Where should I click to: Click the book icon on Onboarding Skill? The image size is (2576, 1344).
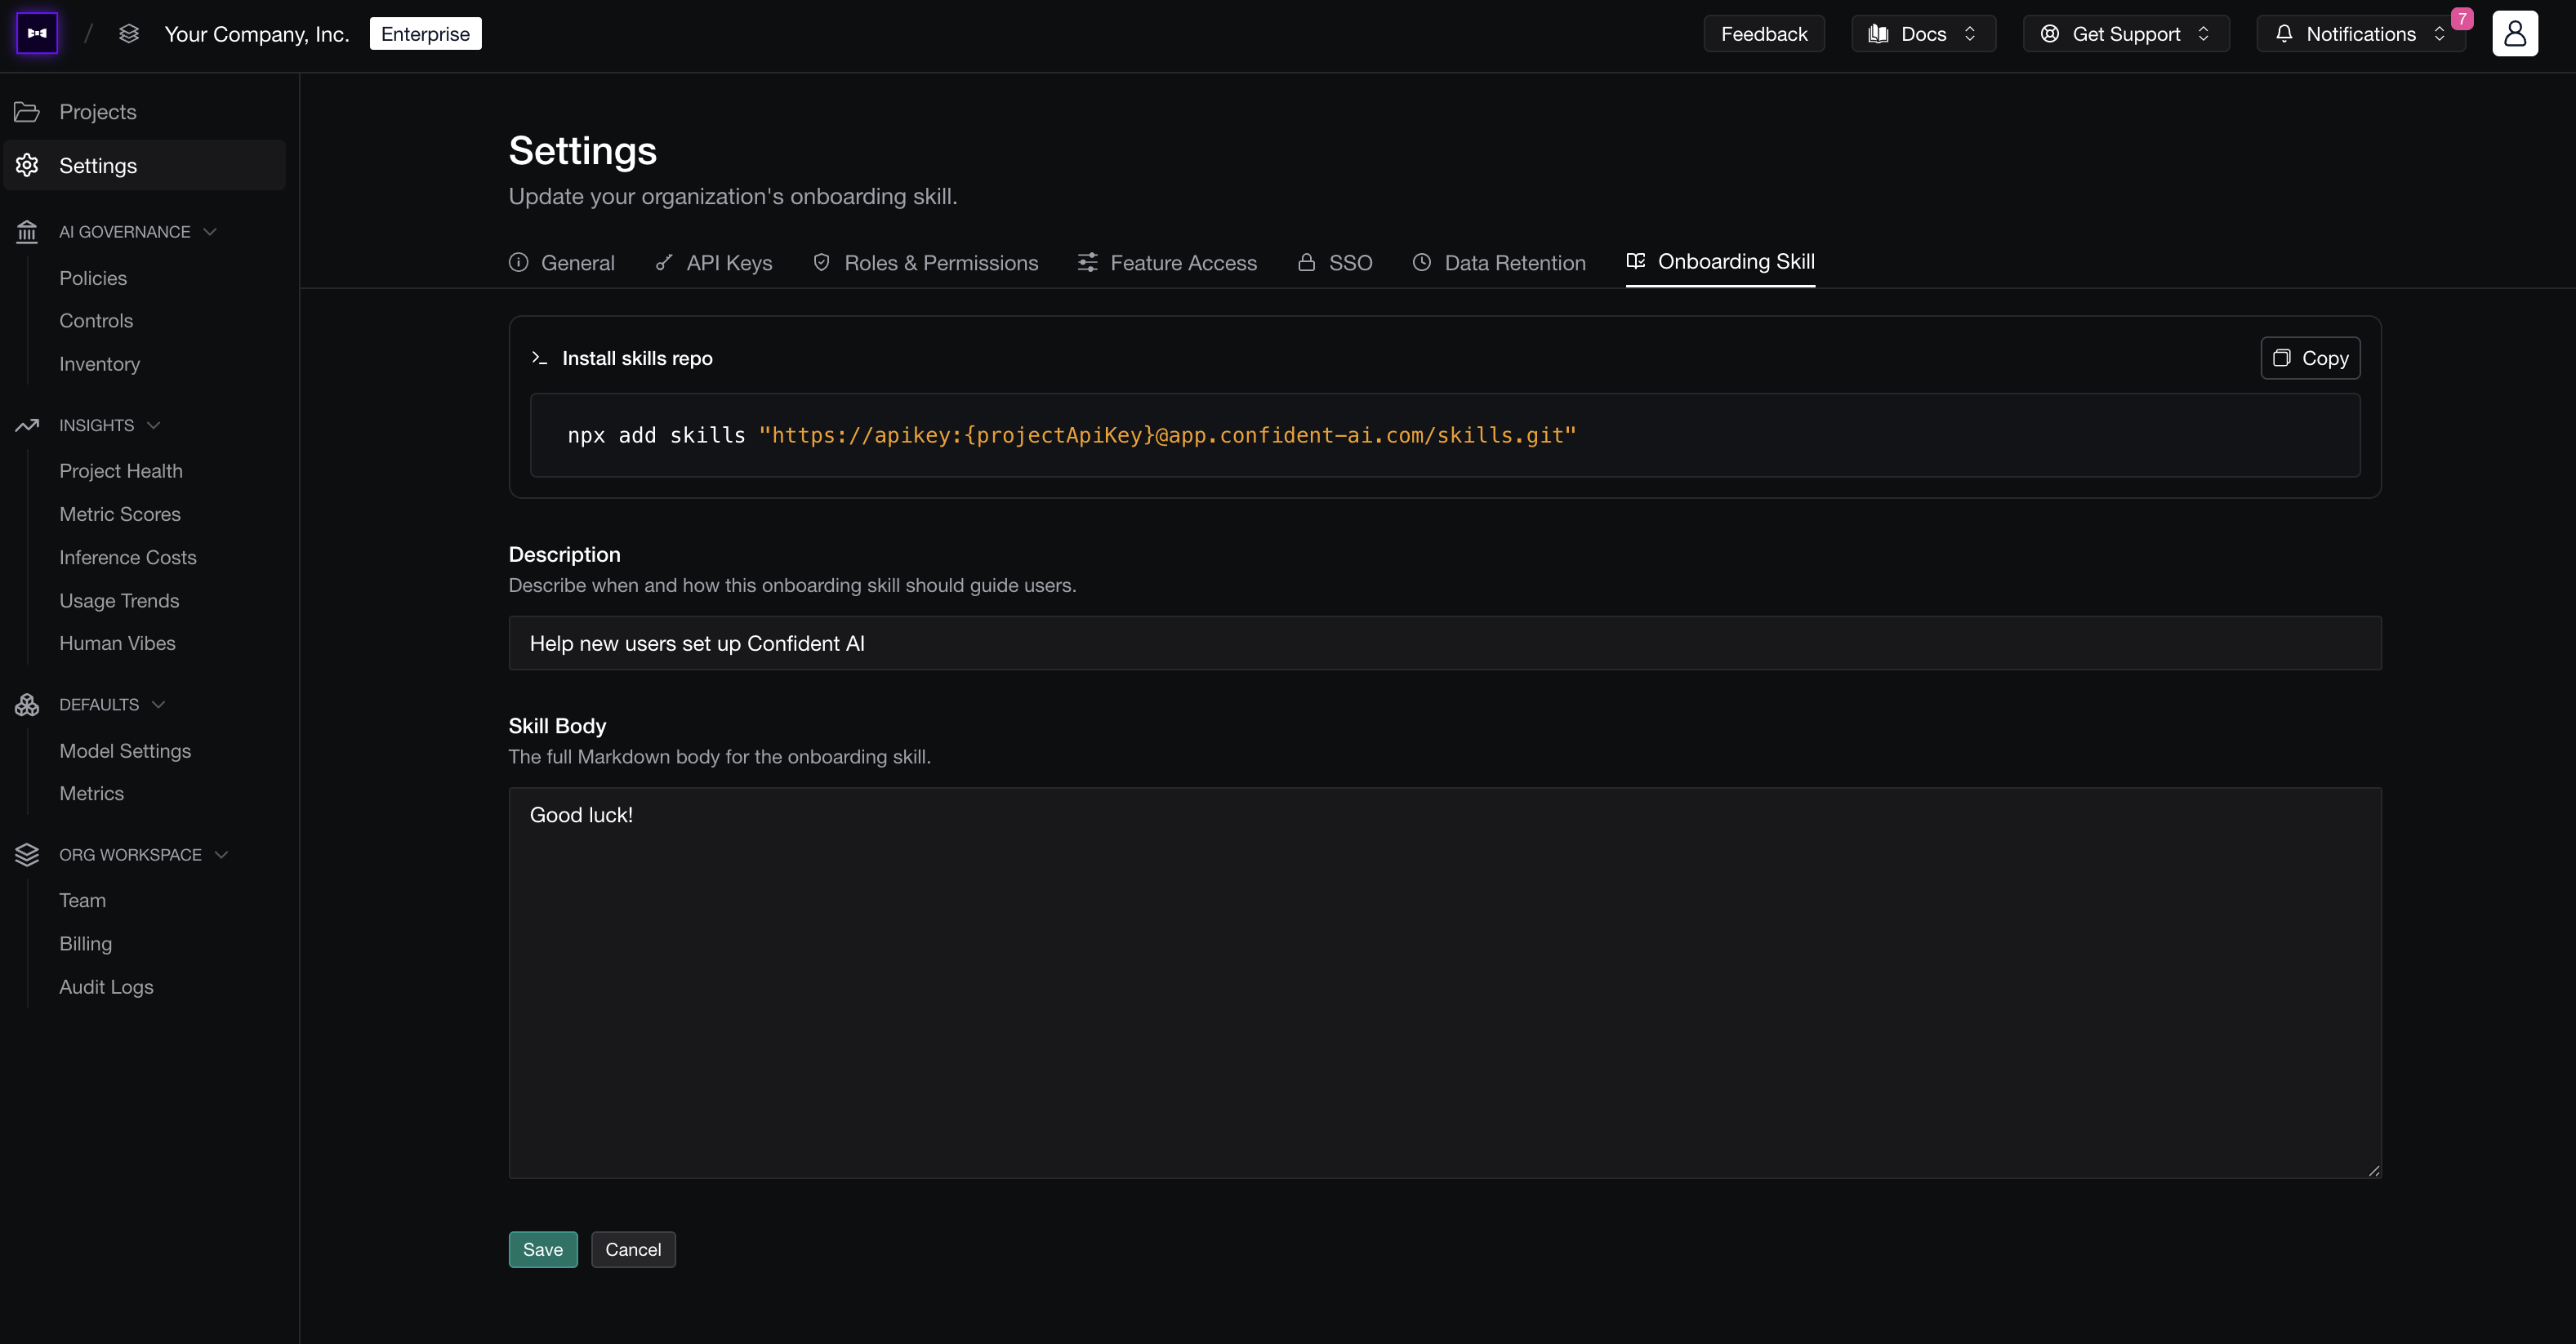1636,261
